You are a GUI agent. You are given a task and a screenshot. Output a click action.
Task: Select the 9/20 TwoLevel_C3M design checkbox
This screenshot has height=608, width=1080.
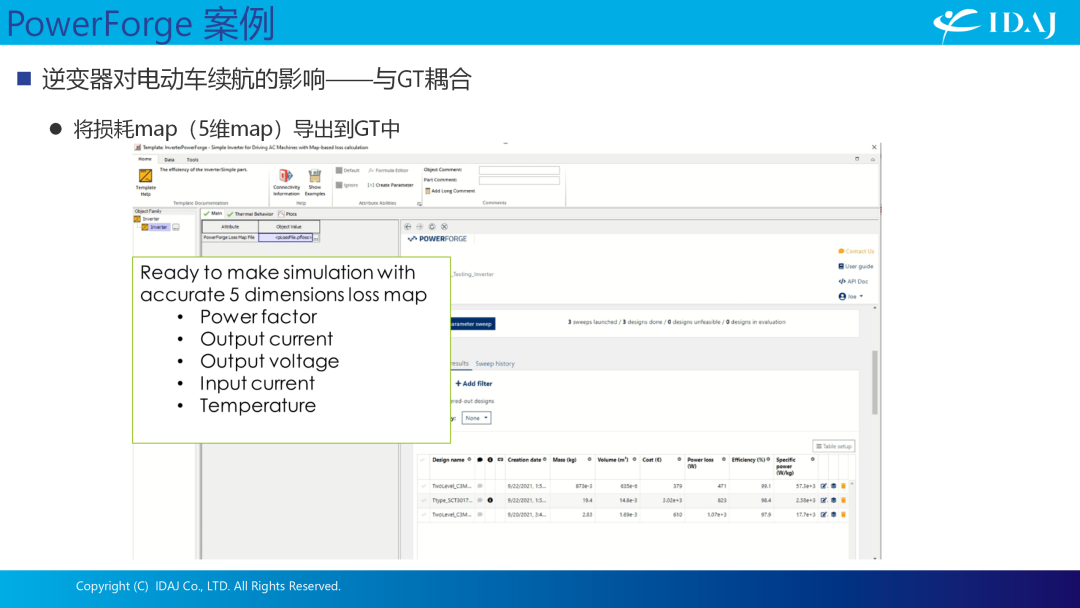[424, 514]
